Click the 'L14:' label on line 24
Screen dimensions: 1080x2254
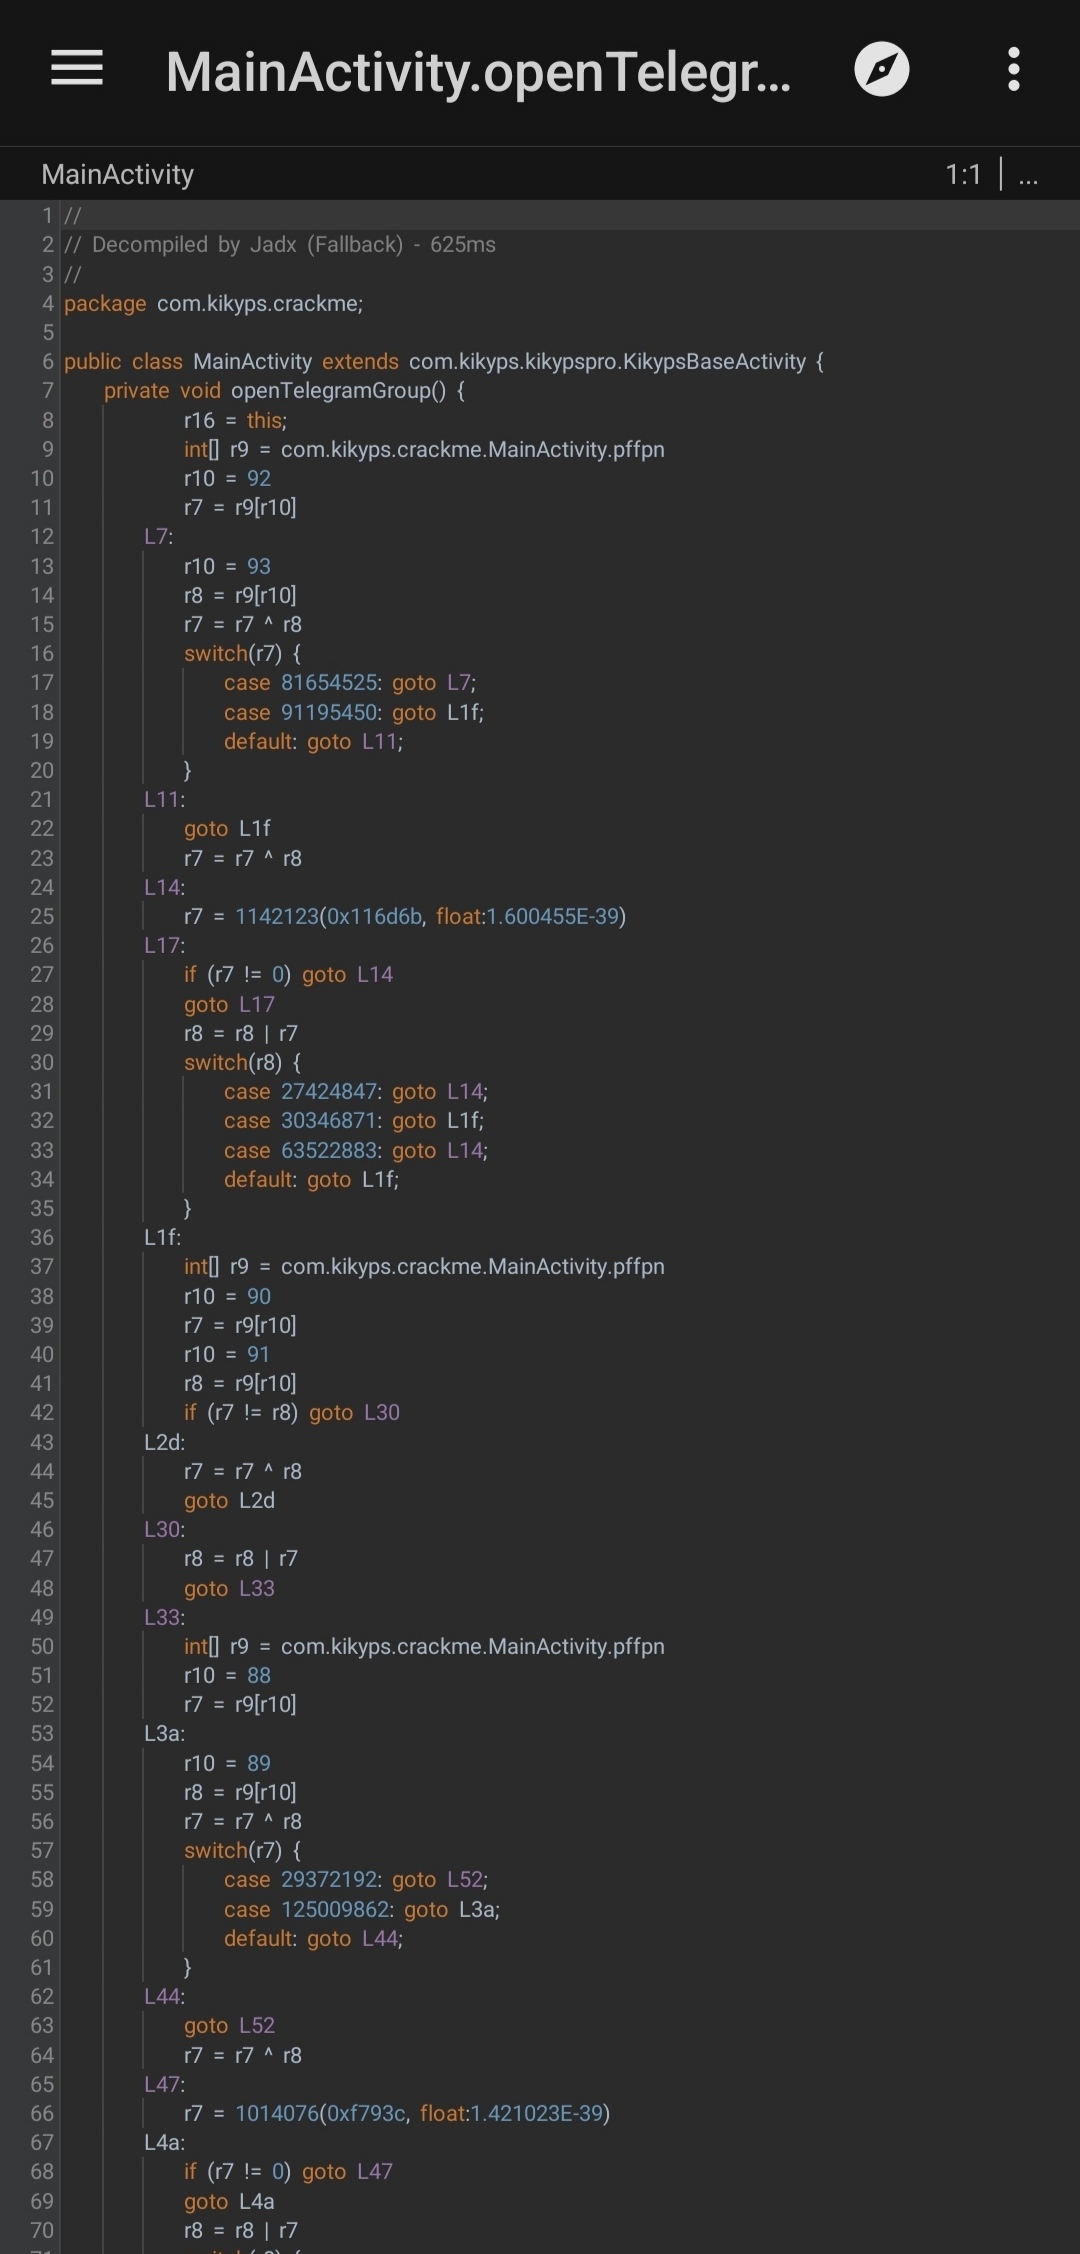click(164, 887)
